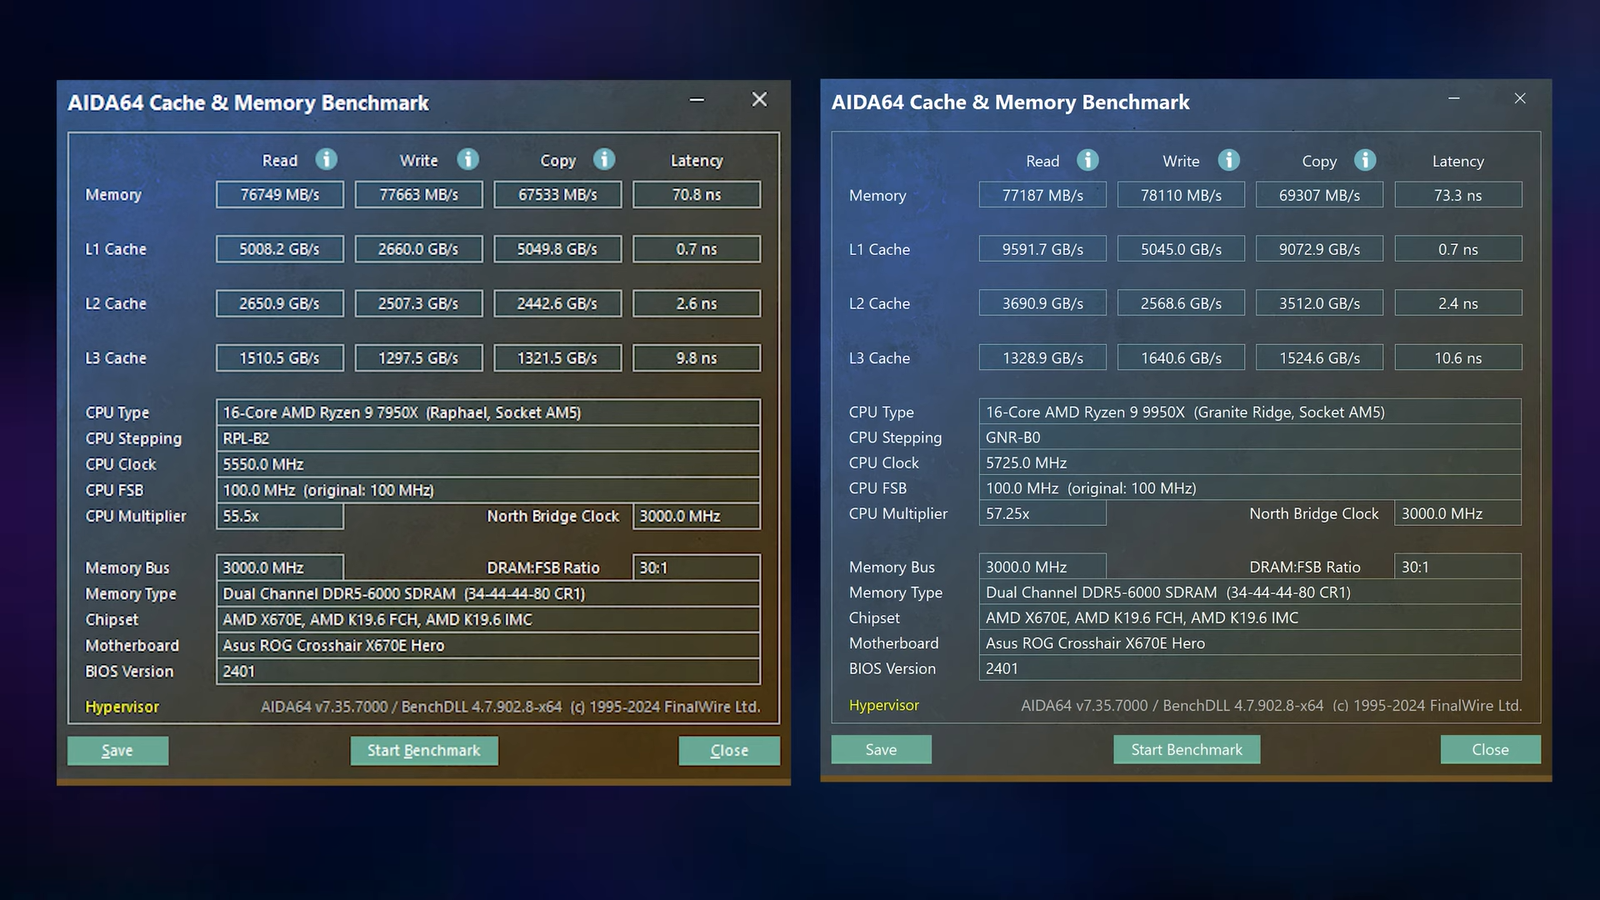Image resolution: width=1600 pixels, height=900 pixels.
Task: Select L2 Cache latency 2.4 ns
Action: pyautogui.click(x=1458, y=303)
